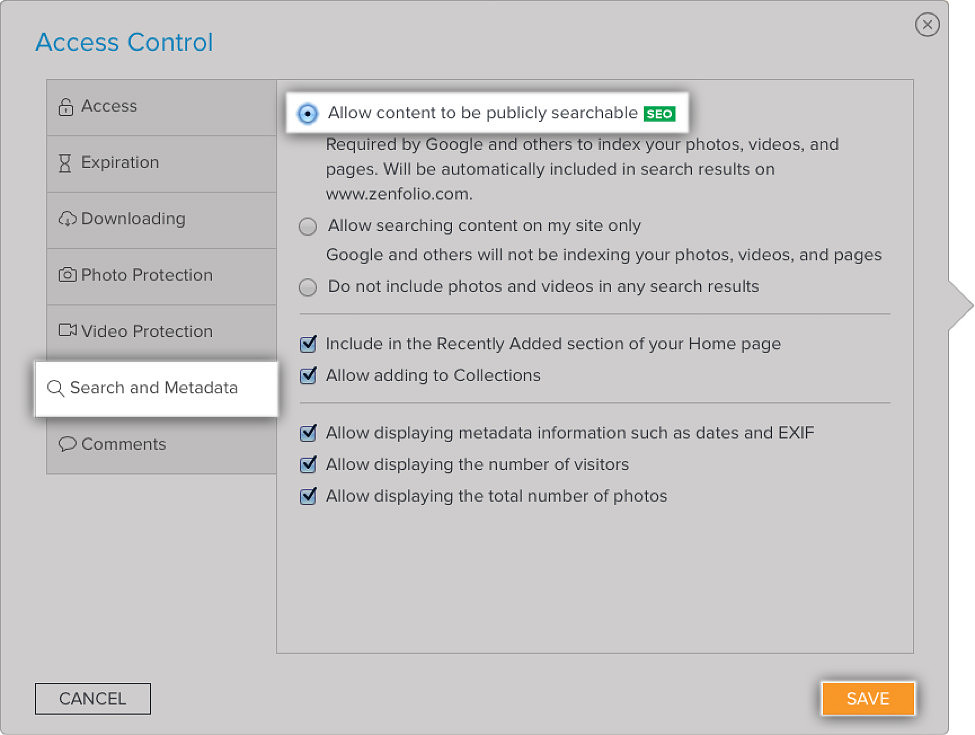975x735 pixels.
Task: Toggle Allow adding to Collections checkbox
Action: (x=308, y=376)
